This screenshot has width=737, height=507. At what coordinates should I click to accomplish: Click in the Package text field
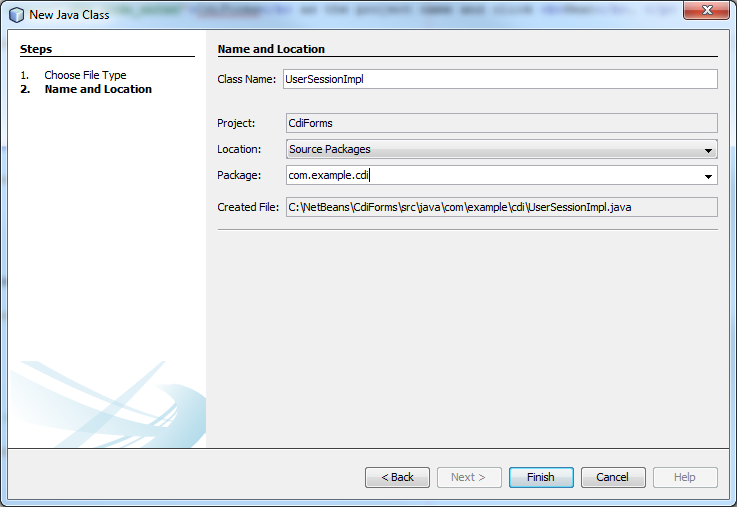[x=493, y=175]
